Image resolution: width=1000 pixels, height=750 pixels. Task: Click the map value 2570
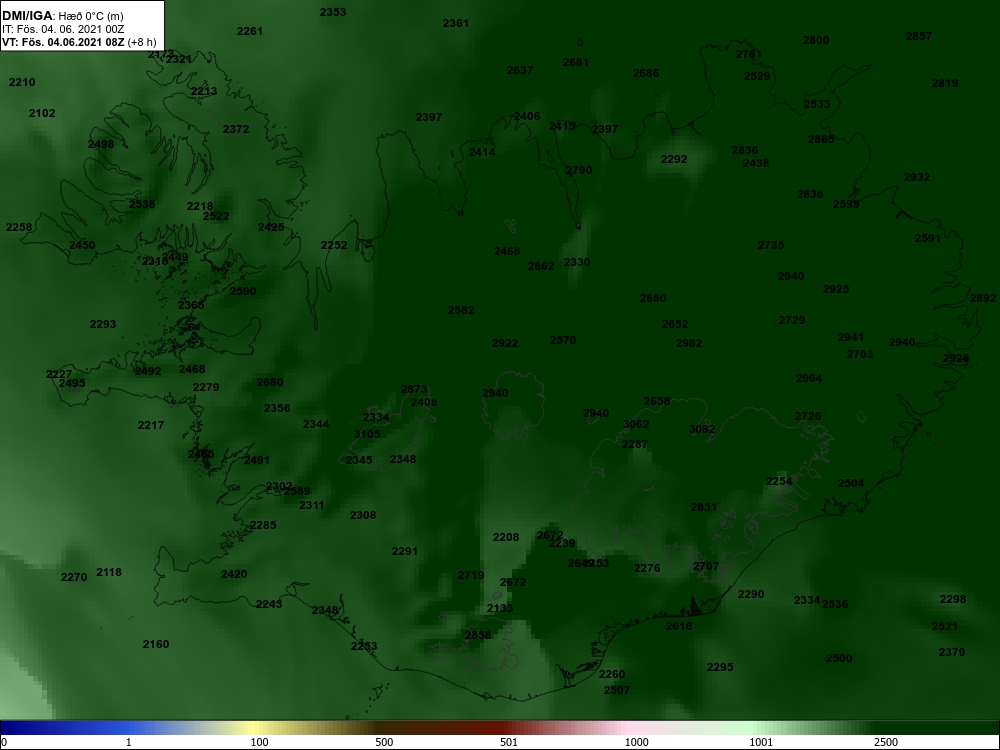pyautogui.click(x=562, y=341)
